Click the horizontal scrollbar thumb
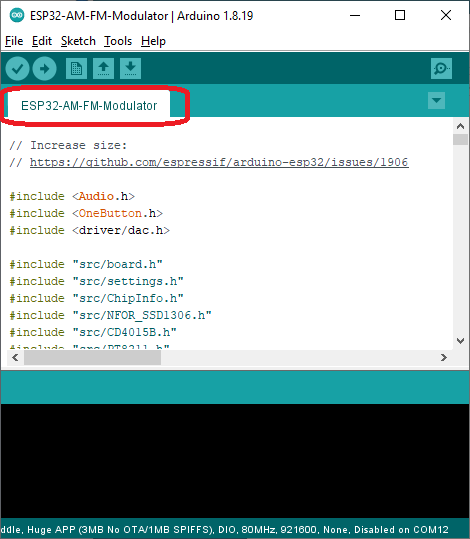The width and height of the screenshot is (470, 539). coord(92,358)
